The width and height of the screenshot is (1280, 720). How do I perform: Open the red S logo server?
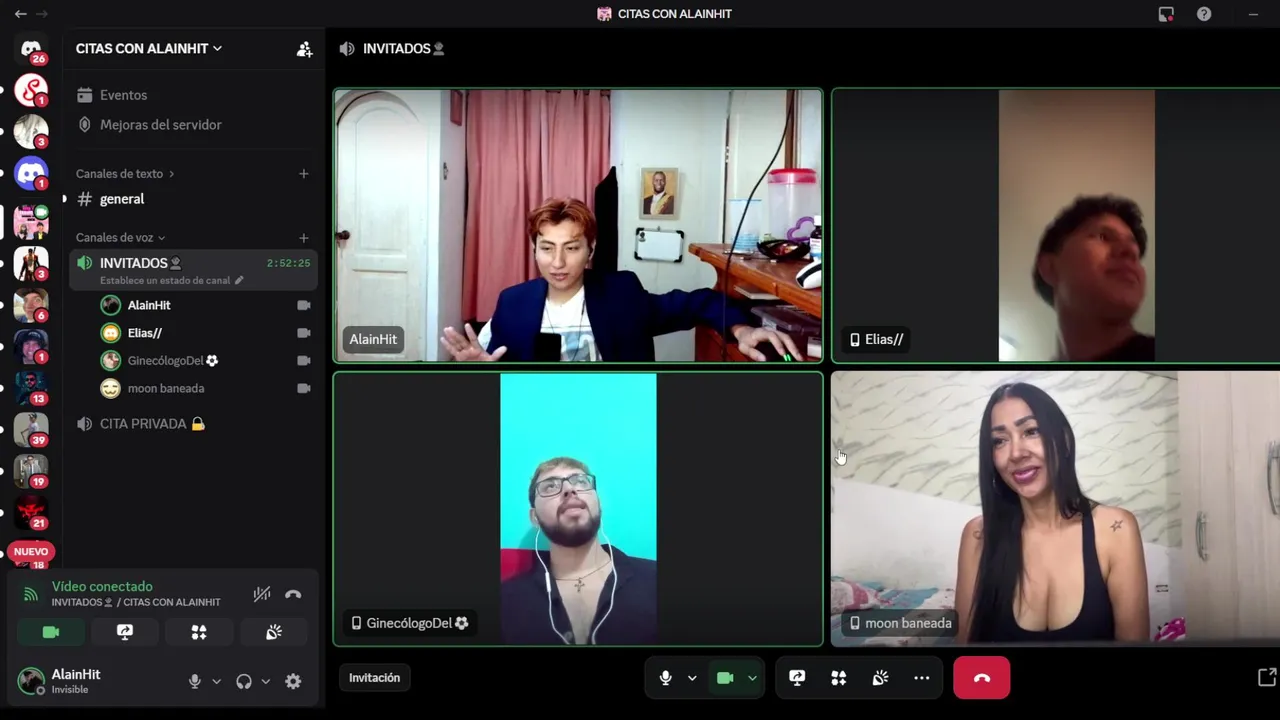coord(31,90)
